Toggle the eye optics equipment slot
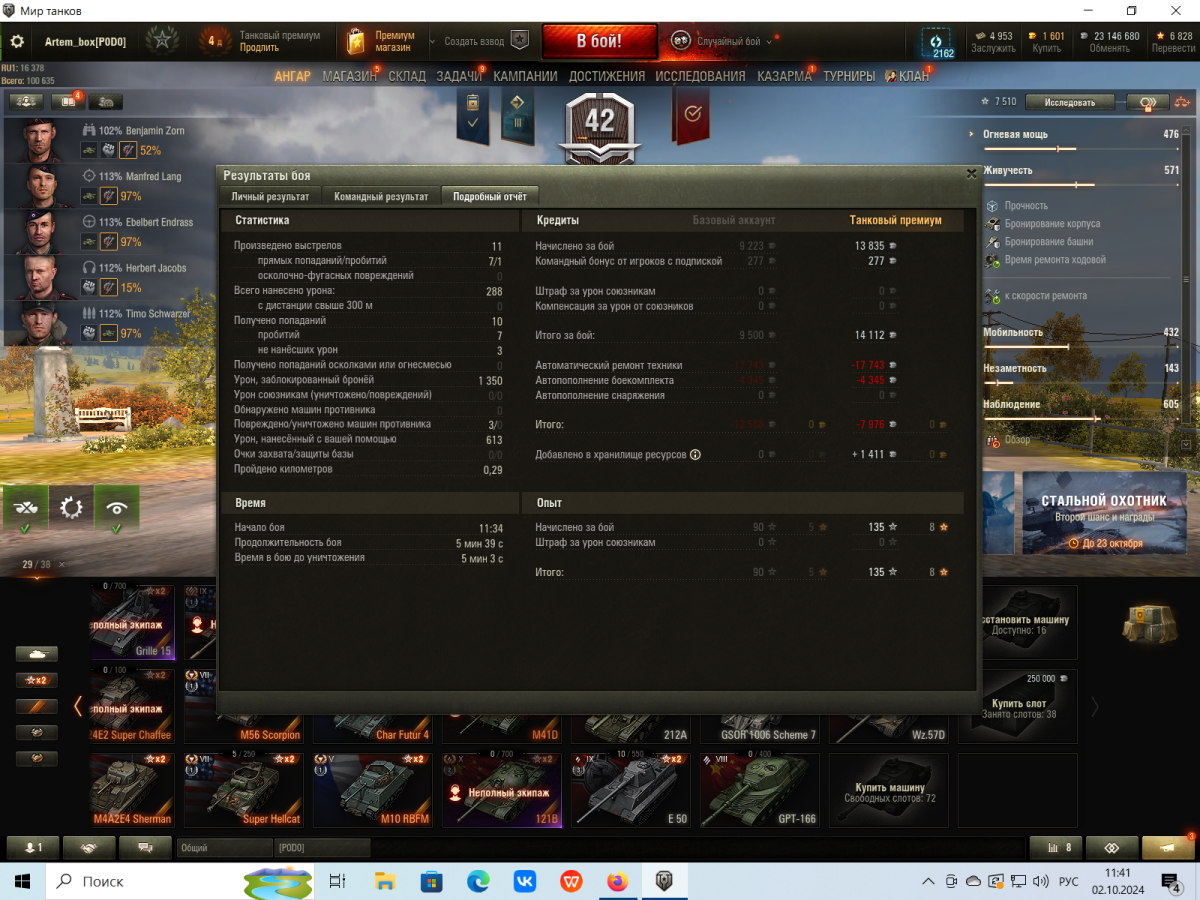Image resolution: width=1200 pixels, height=900 pixels. coord(117,507)
